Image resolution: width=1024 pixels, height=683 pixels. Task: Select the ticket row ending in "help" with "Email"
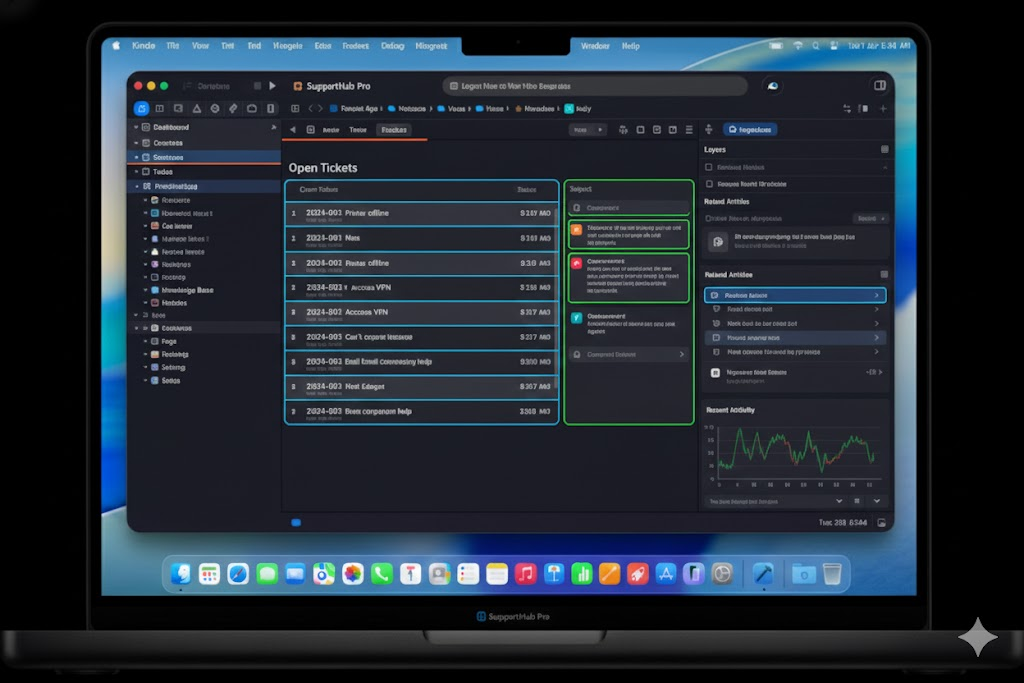pyautogui.click(x=422, y=362)
